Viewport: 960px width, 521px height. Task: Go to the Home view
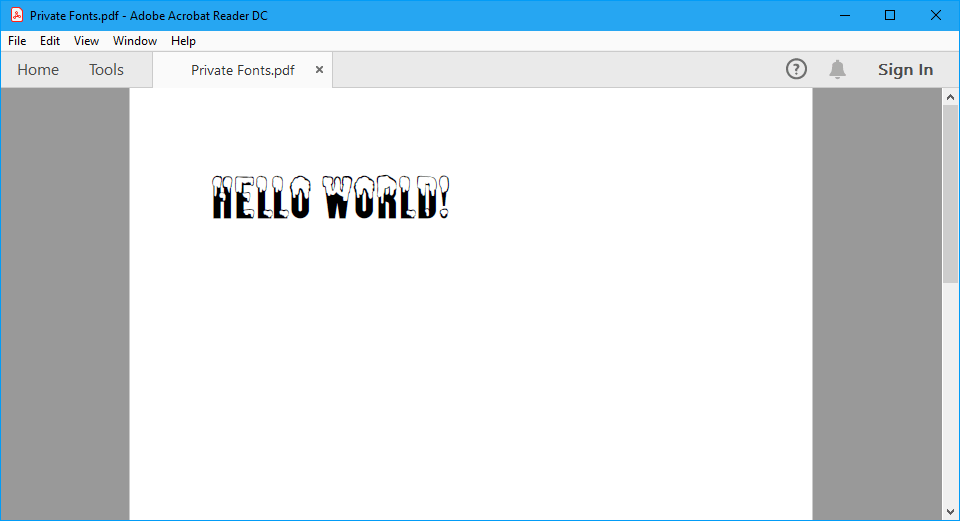[x=38, y=70]
